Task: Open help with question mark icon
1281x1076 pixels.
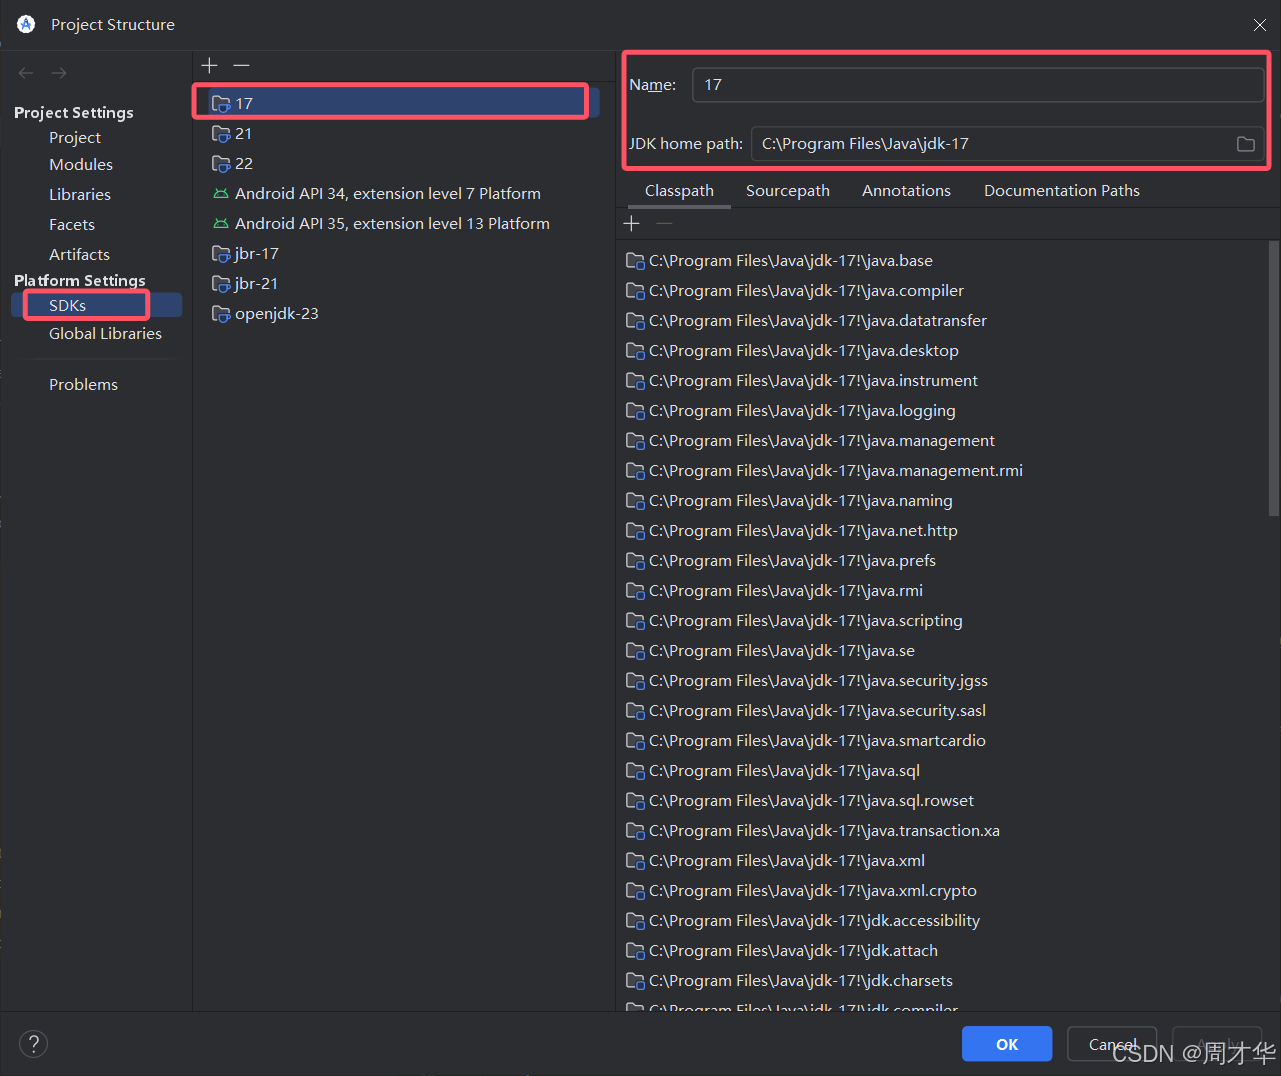Action: coord(33,1044)
